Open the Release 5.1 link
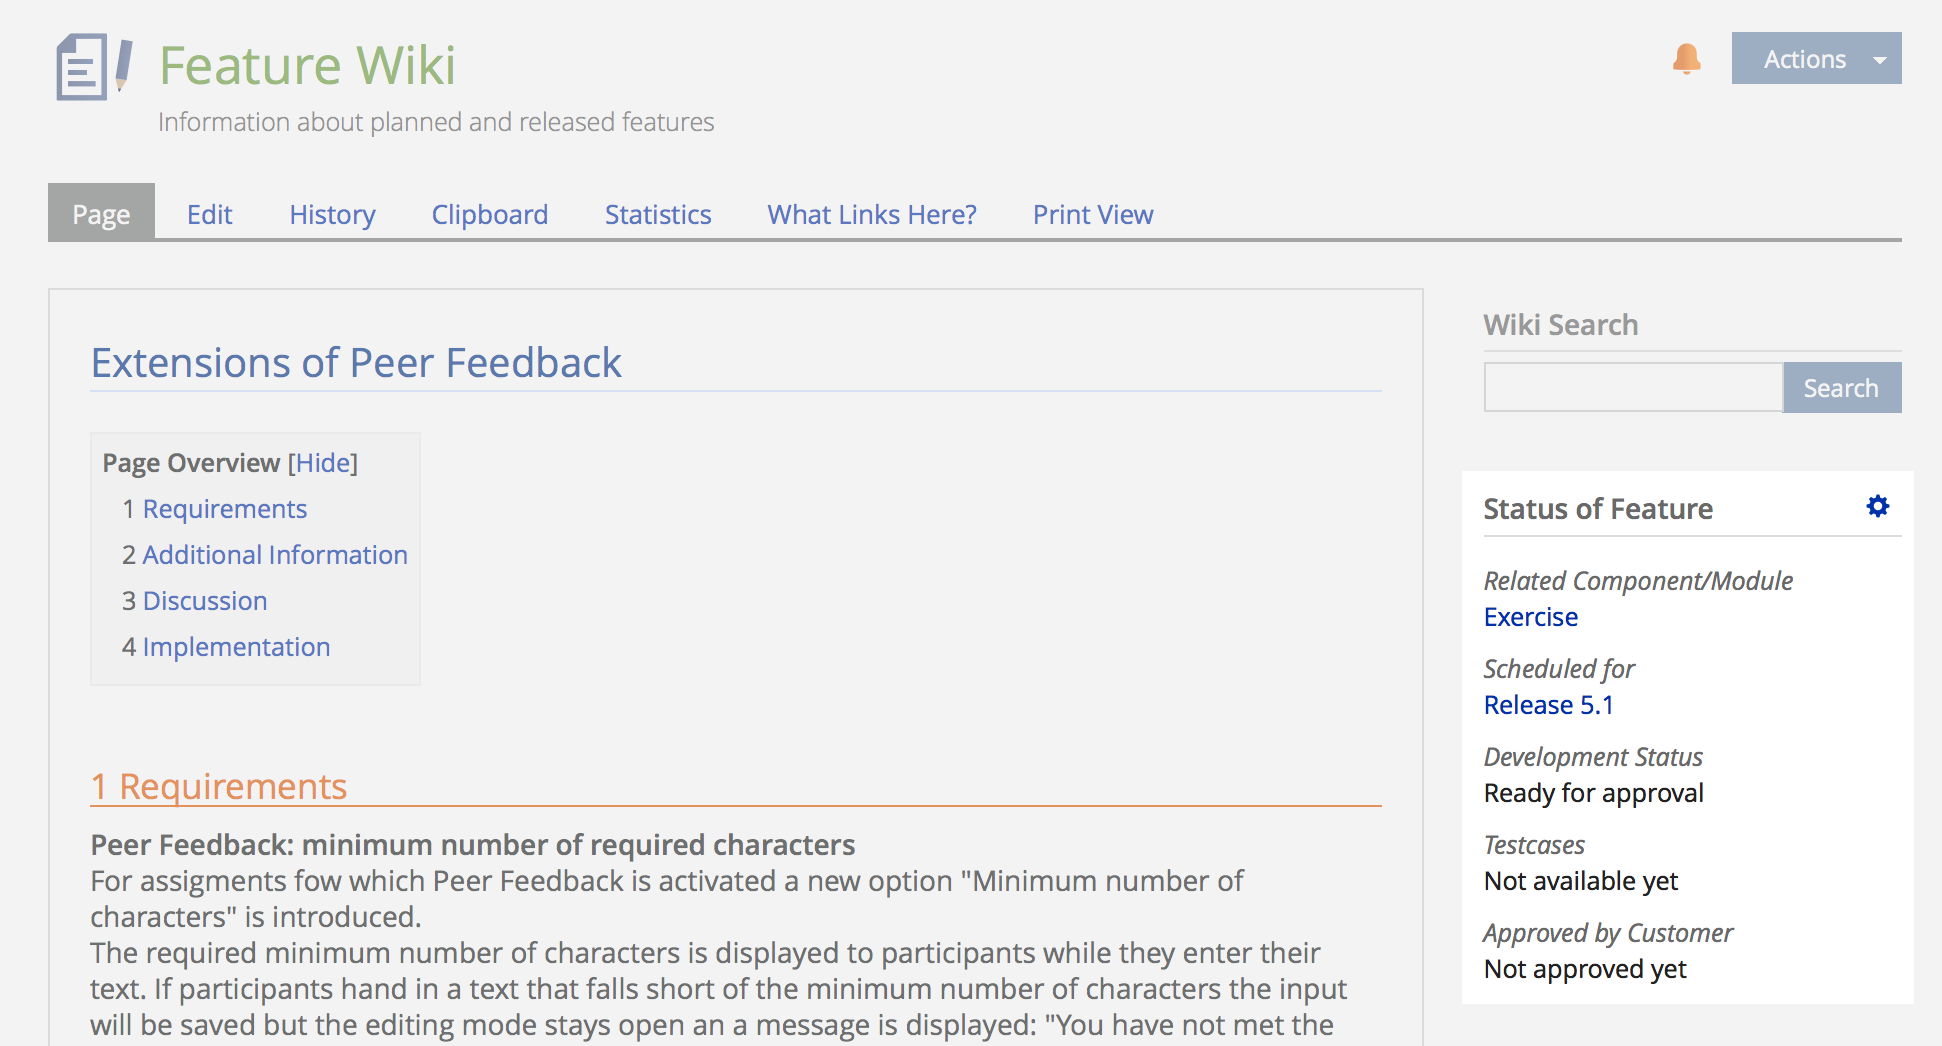 pyautogui.click(x=1548, y=705)
